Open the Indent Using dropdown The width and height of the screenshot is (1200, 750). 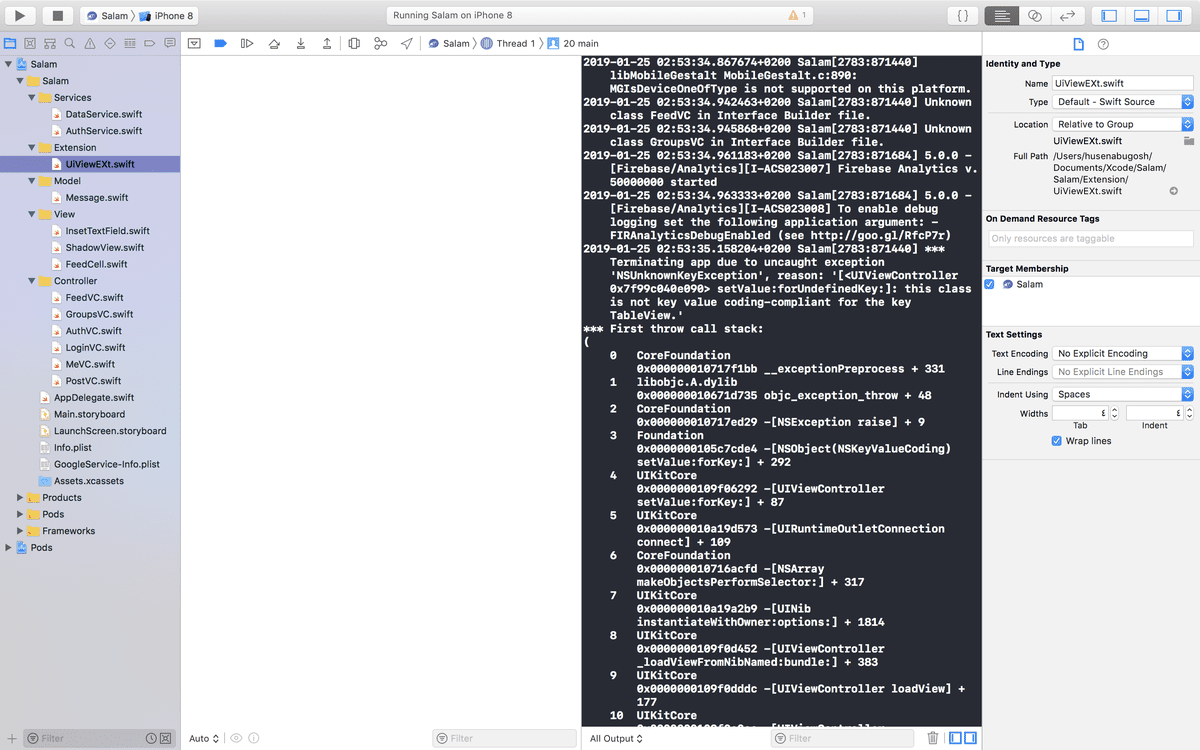(1123, 394)
